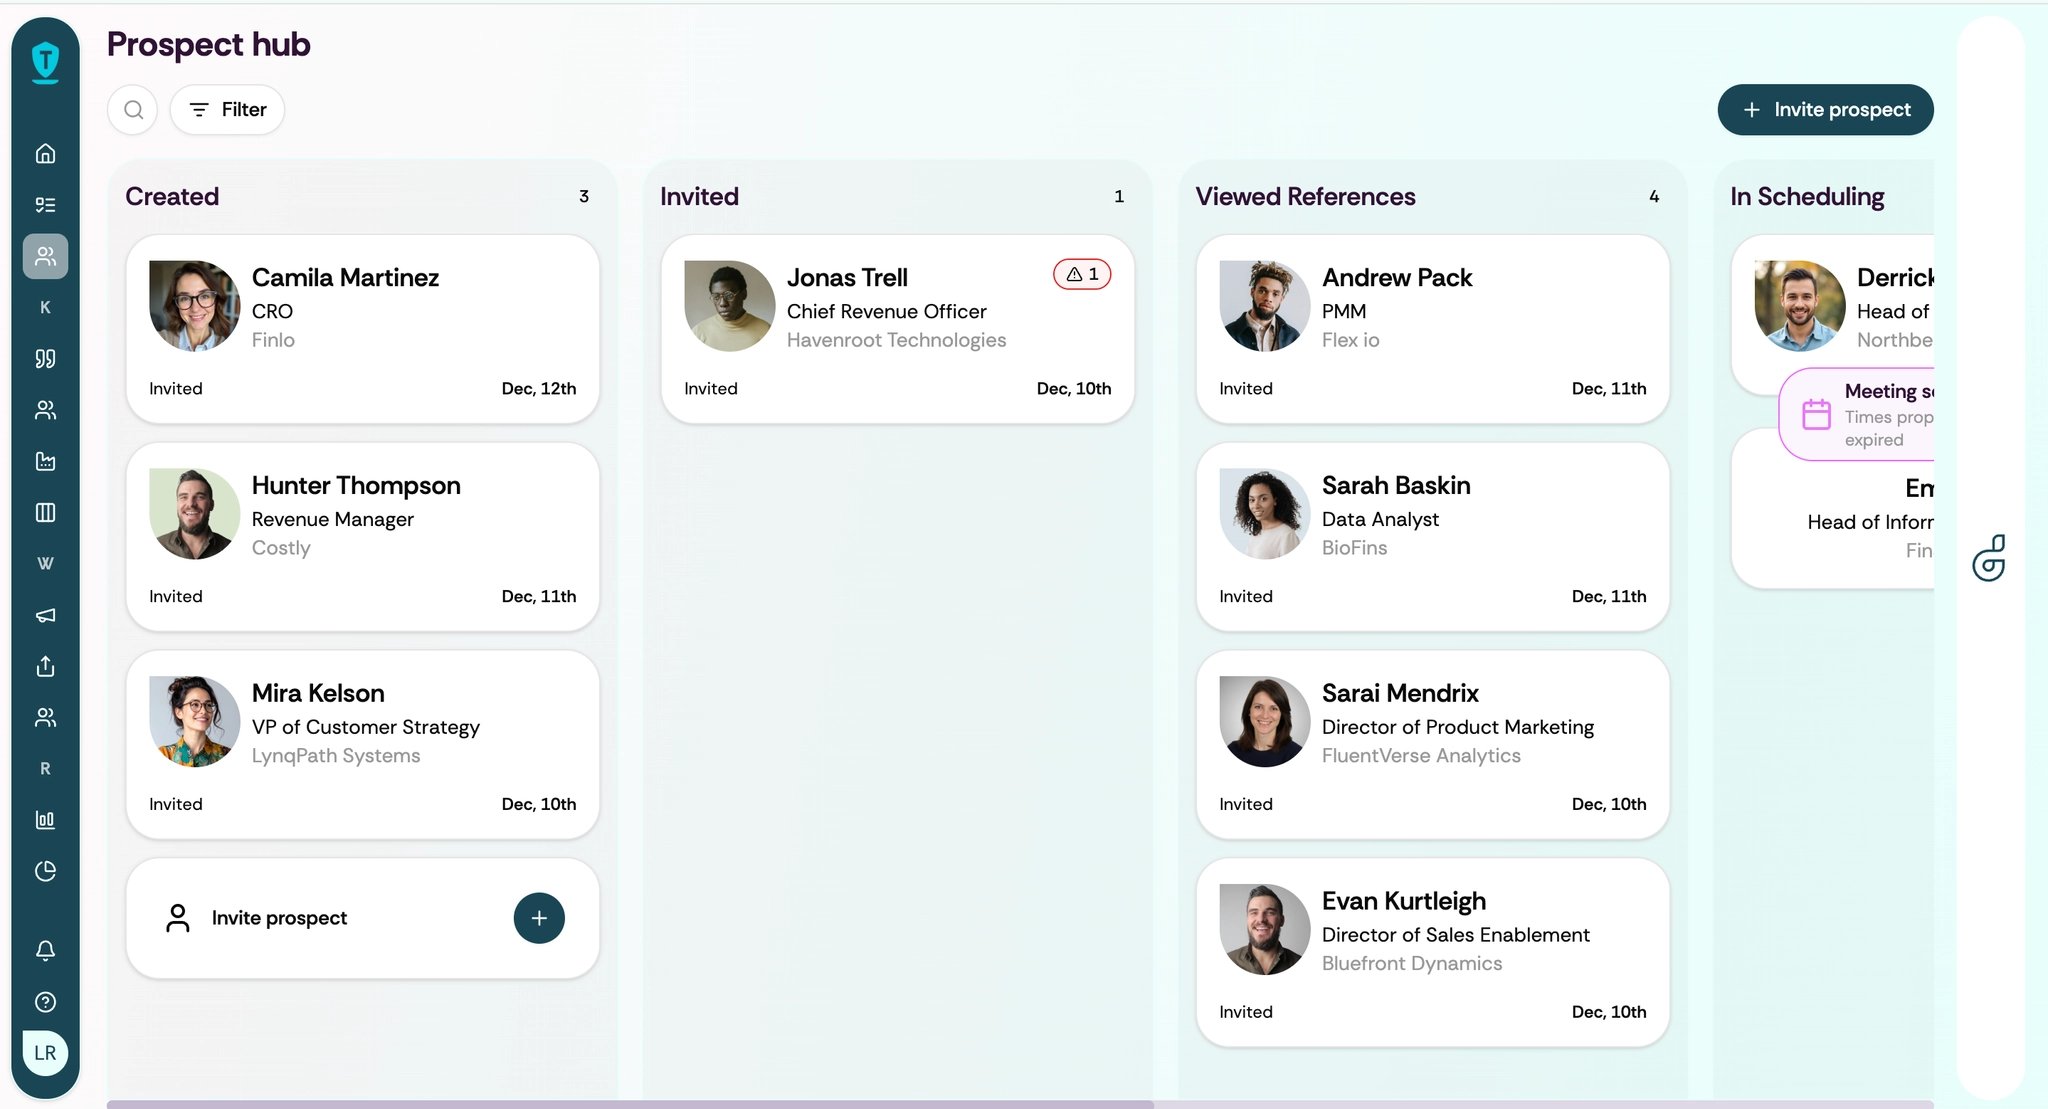Click the K item in sidebar
Image resolution: width=2048 pixels, height=1109 pixels.
pos(45,307)
